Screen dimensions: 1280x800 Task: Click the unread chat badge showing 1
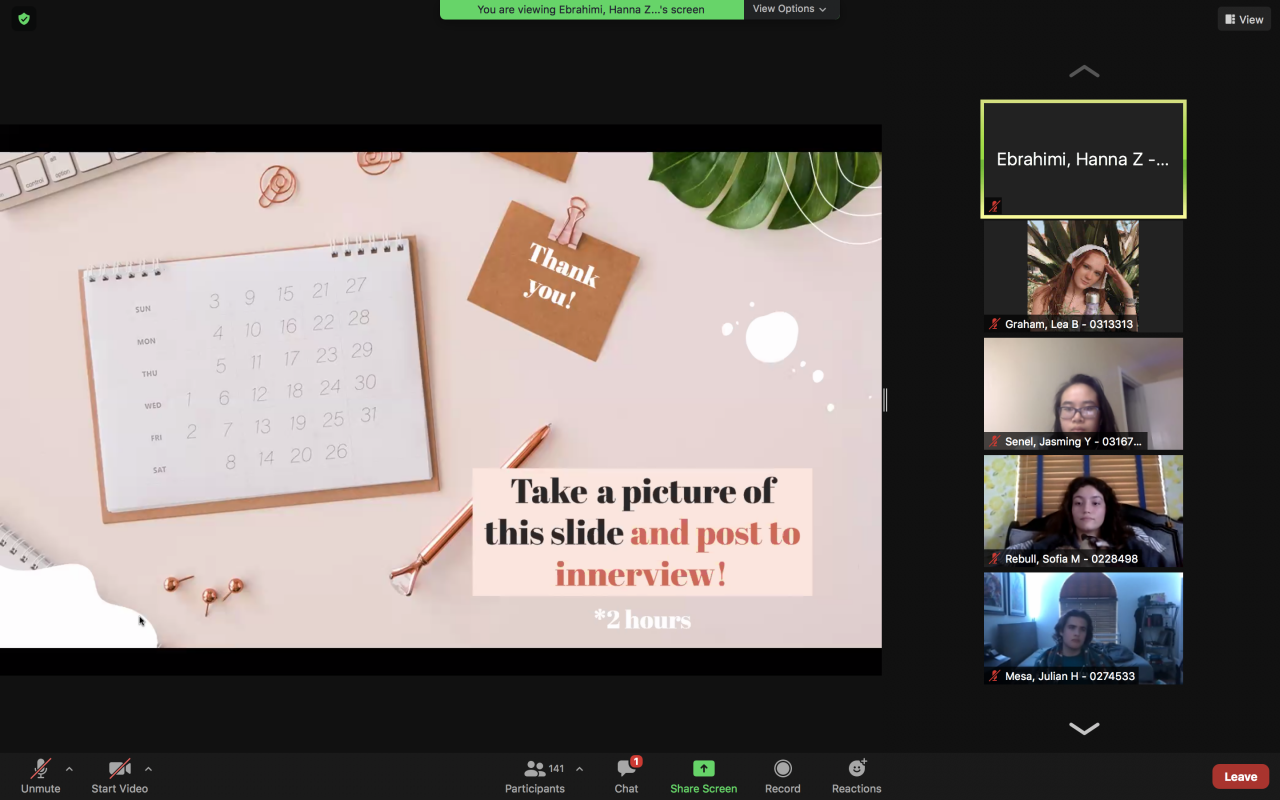(636, 762)
